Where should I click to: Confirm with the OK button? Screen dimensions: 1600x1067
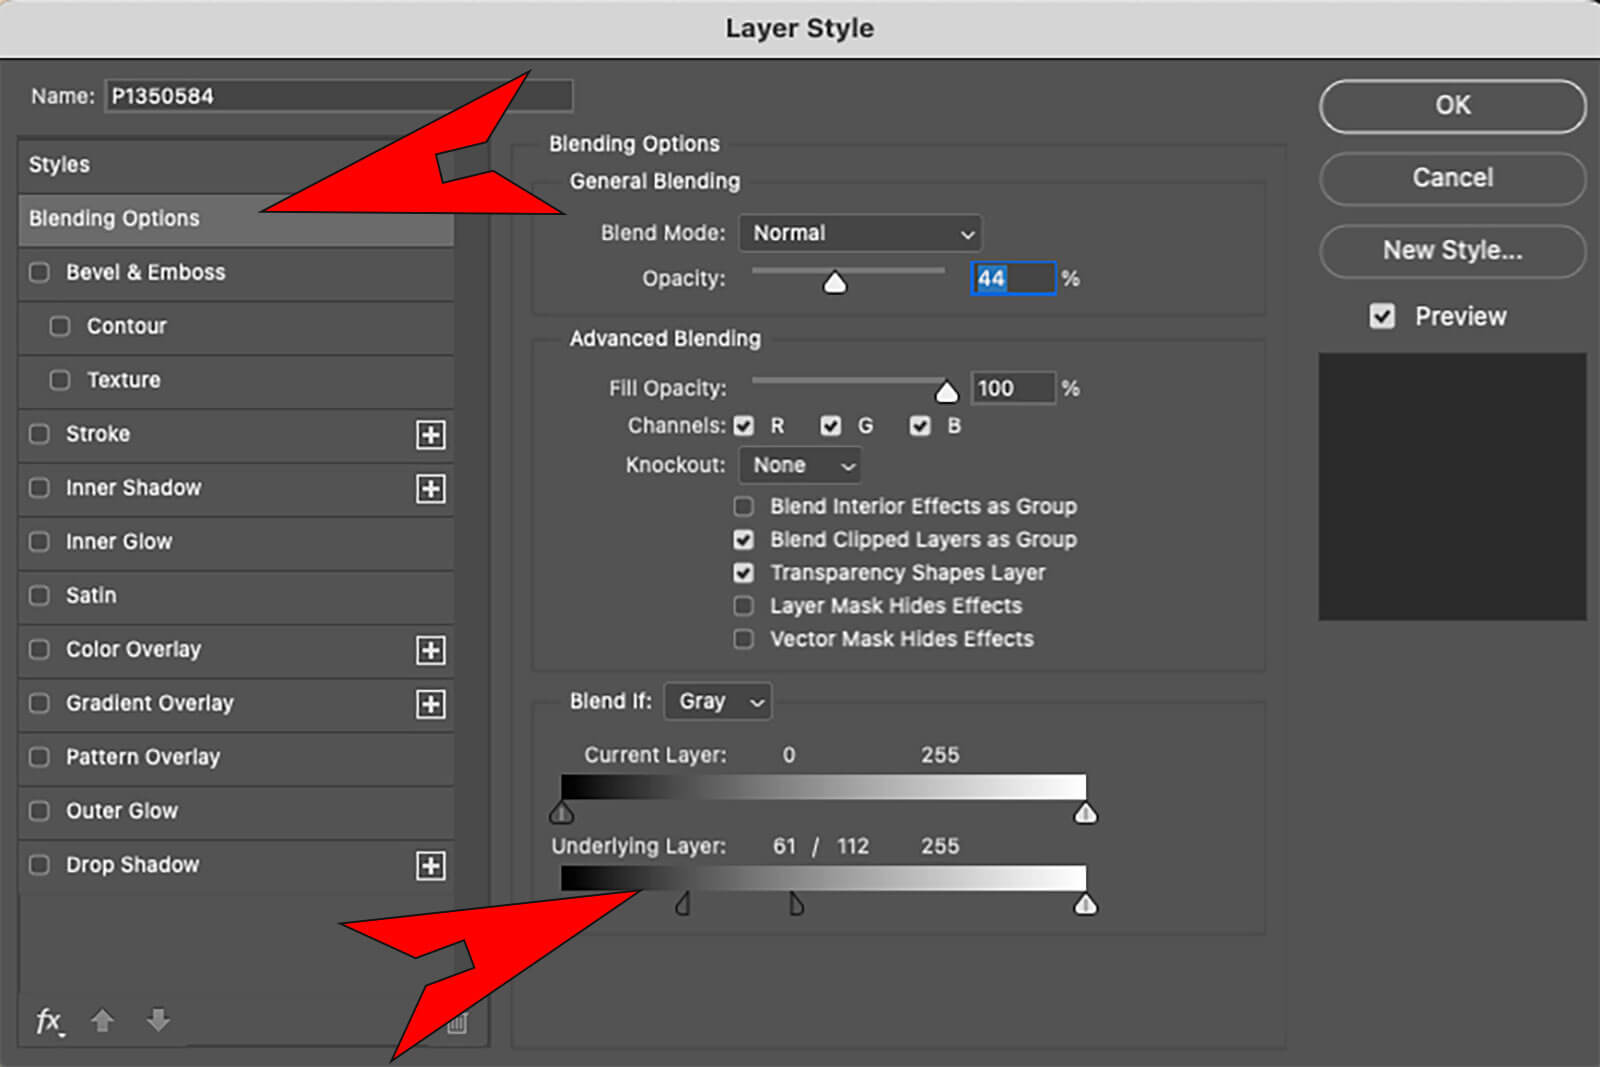pyautogui.click(x=1453, y=105)
